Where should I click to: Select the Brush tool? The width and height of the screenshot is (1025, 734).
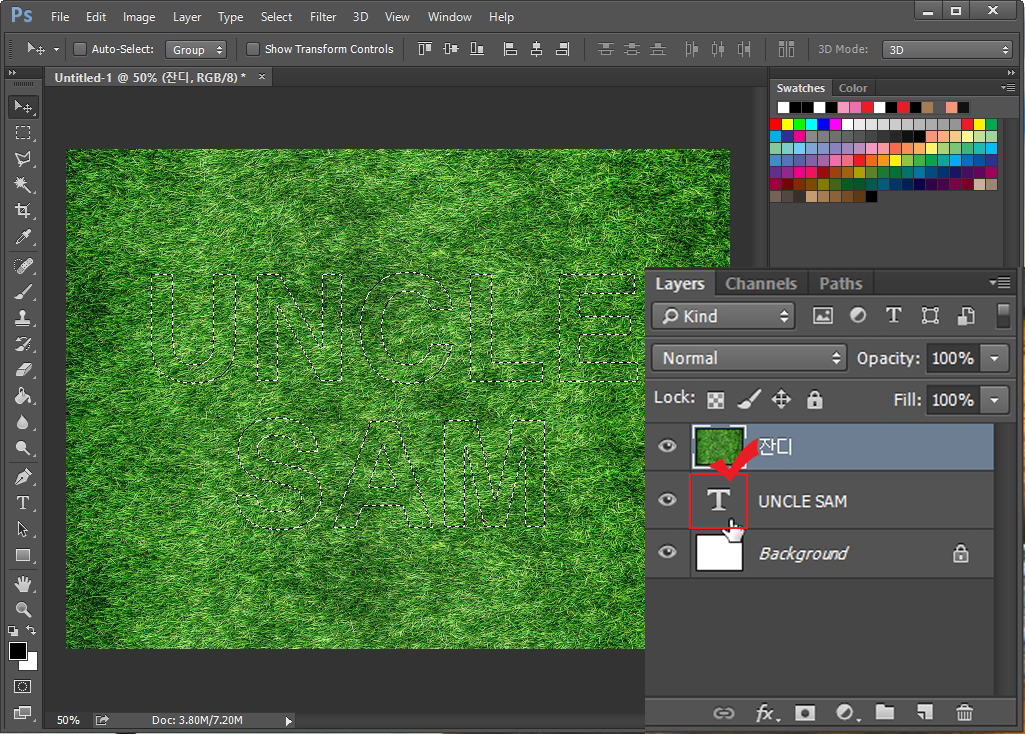(x=23, y=292)
